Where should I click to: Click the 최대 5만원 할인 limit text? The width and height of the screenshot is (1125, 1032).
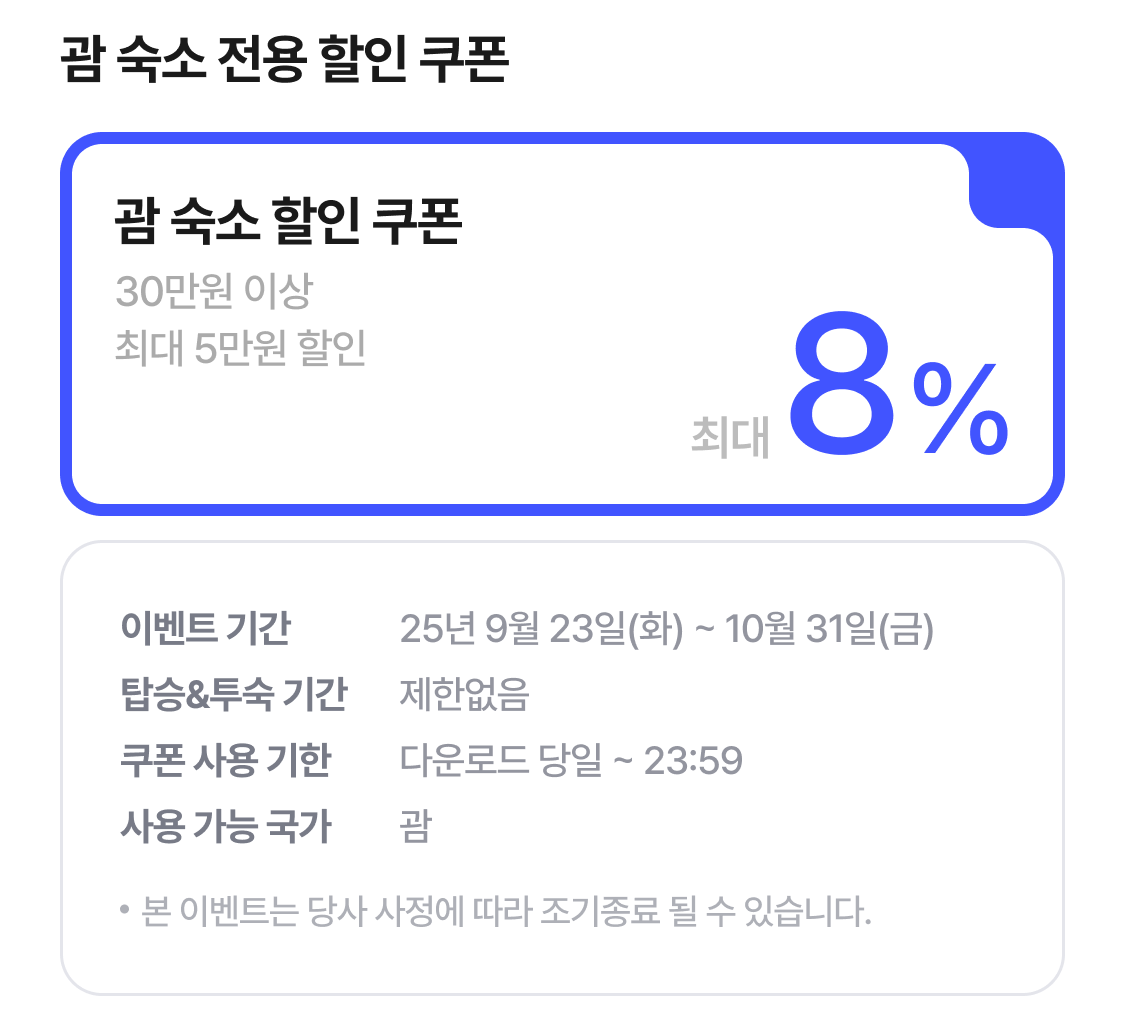(x=240, y=348)
